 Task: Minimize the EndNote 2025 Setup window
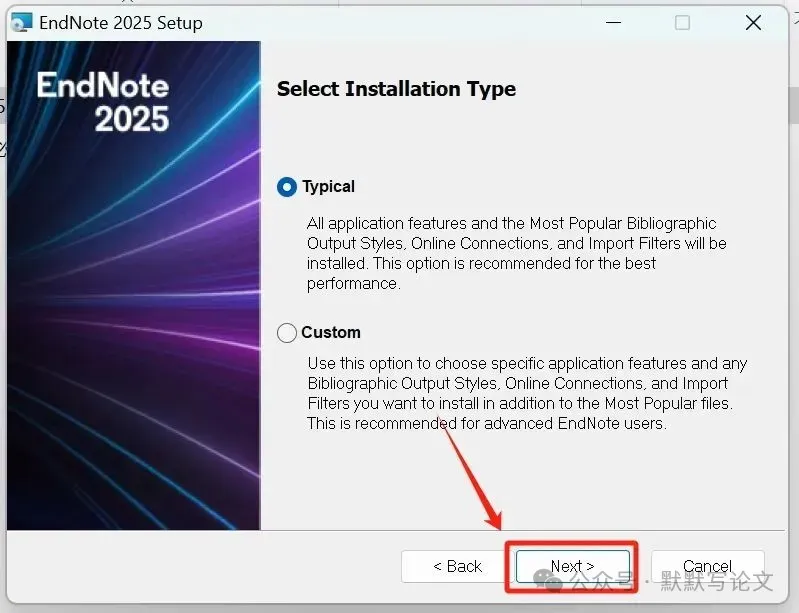[x=614, y=22]
